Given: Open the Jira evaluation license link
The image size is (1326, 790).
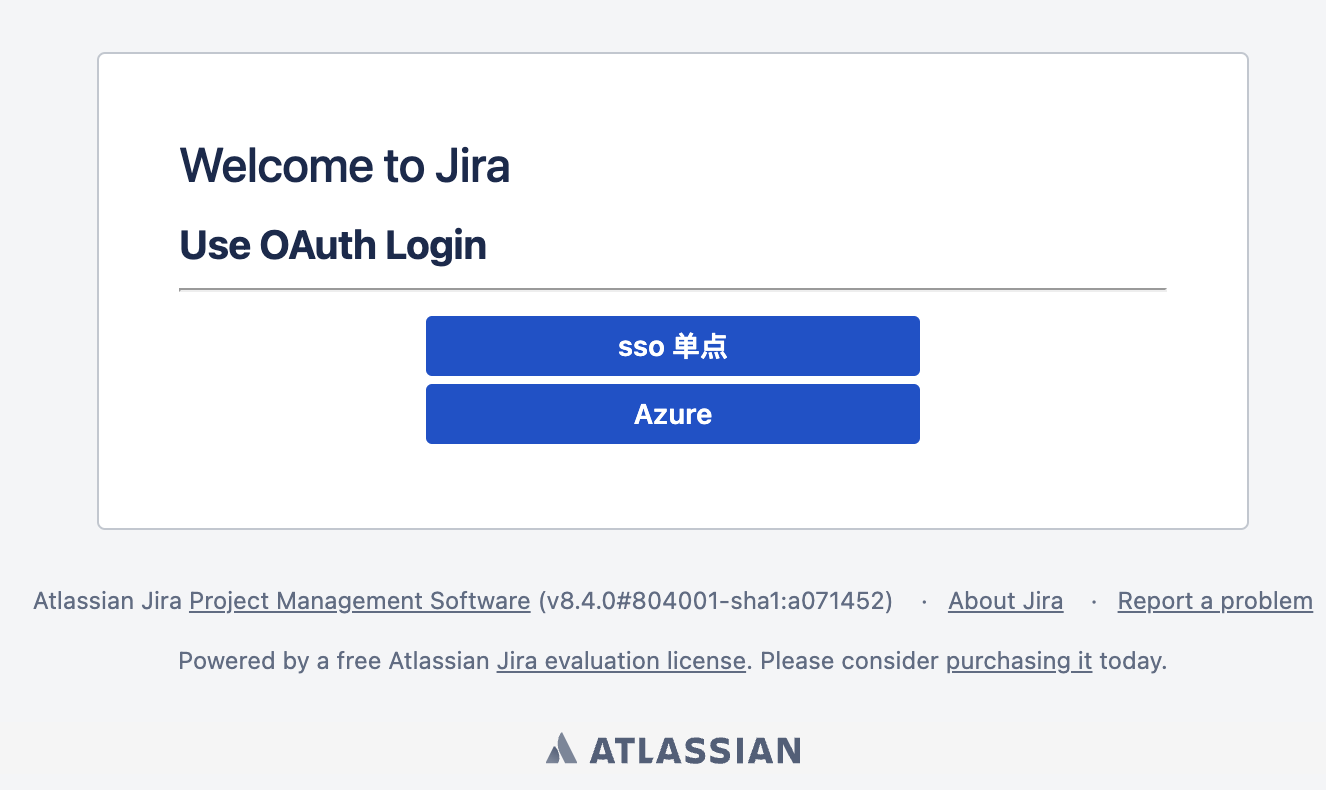Looking at the screenshot, I should tap(620, 661).
